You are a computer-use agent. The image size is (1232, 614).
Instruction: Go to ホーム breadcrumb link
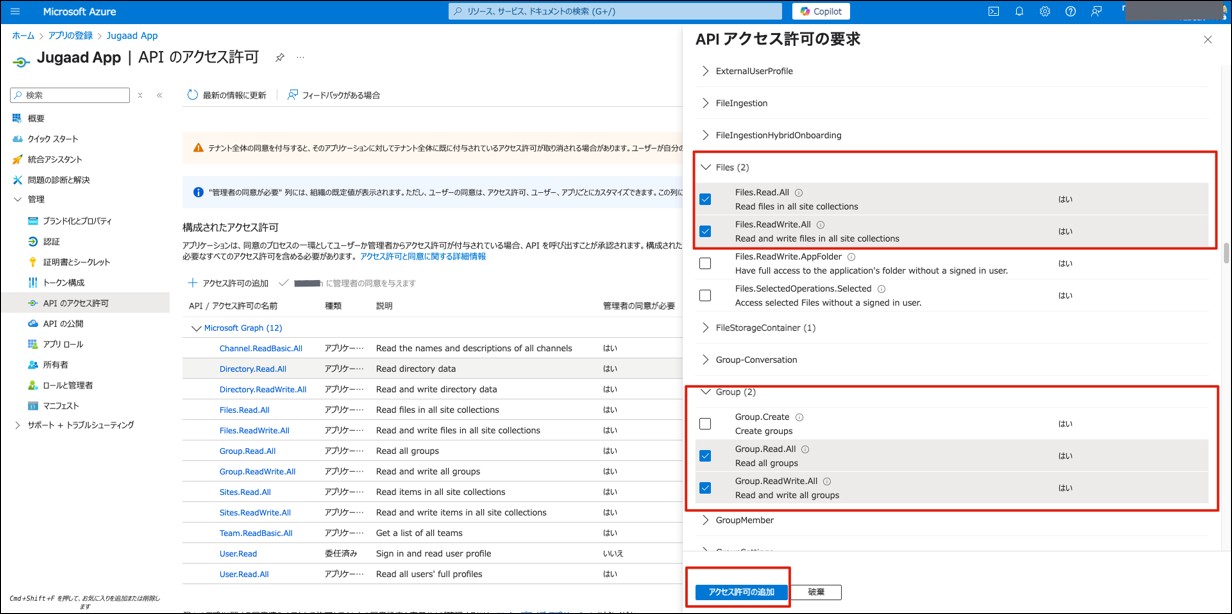(23, 35)
